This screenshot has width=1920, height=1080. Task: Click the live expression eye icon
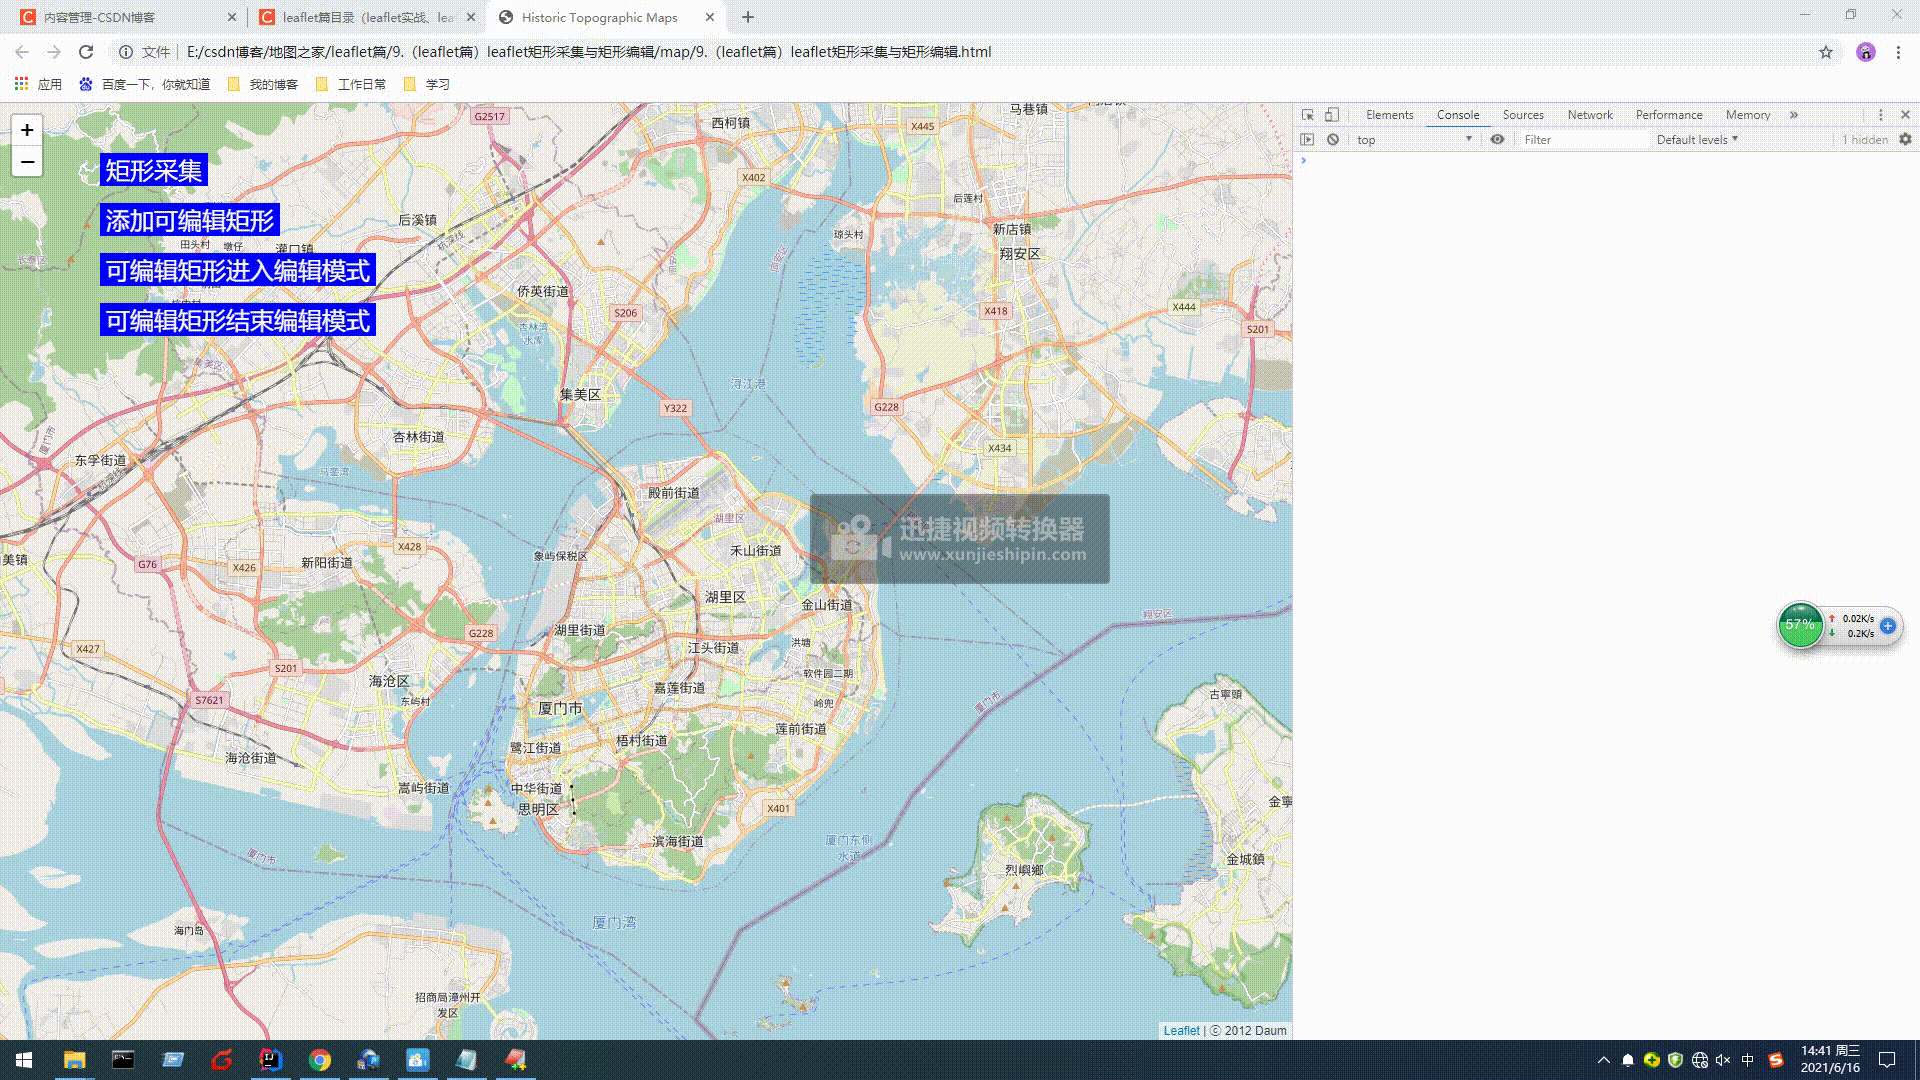(1497, 140)
